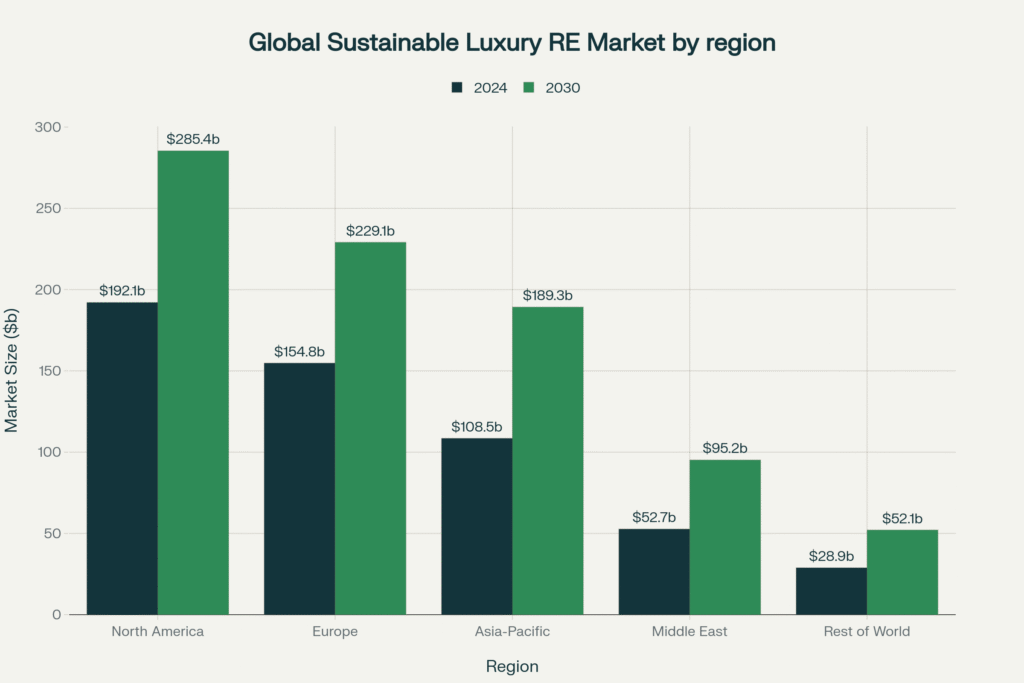Click the Asia-Pacific x-axis category label
1024x683 pixels.
click(512, 632)
